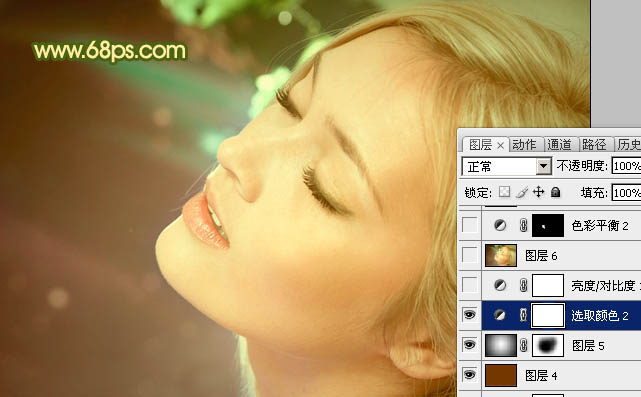This screenshot has width=641, height=397.
Task: Toggle visibility of 图层 4 layer
Action: click(469, 375)
